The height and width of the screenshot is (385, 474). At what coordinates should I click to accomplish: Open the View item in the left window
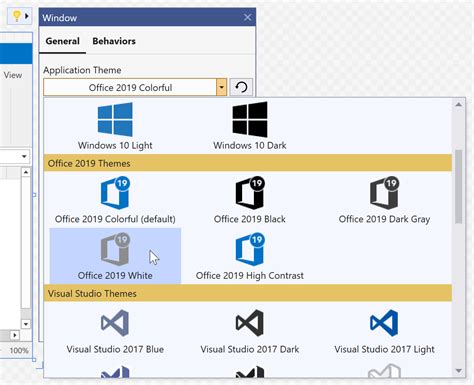click(13, 75)
